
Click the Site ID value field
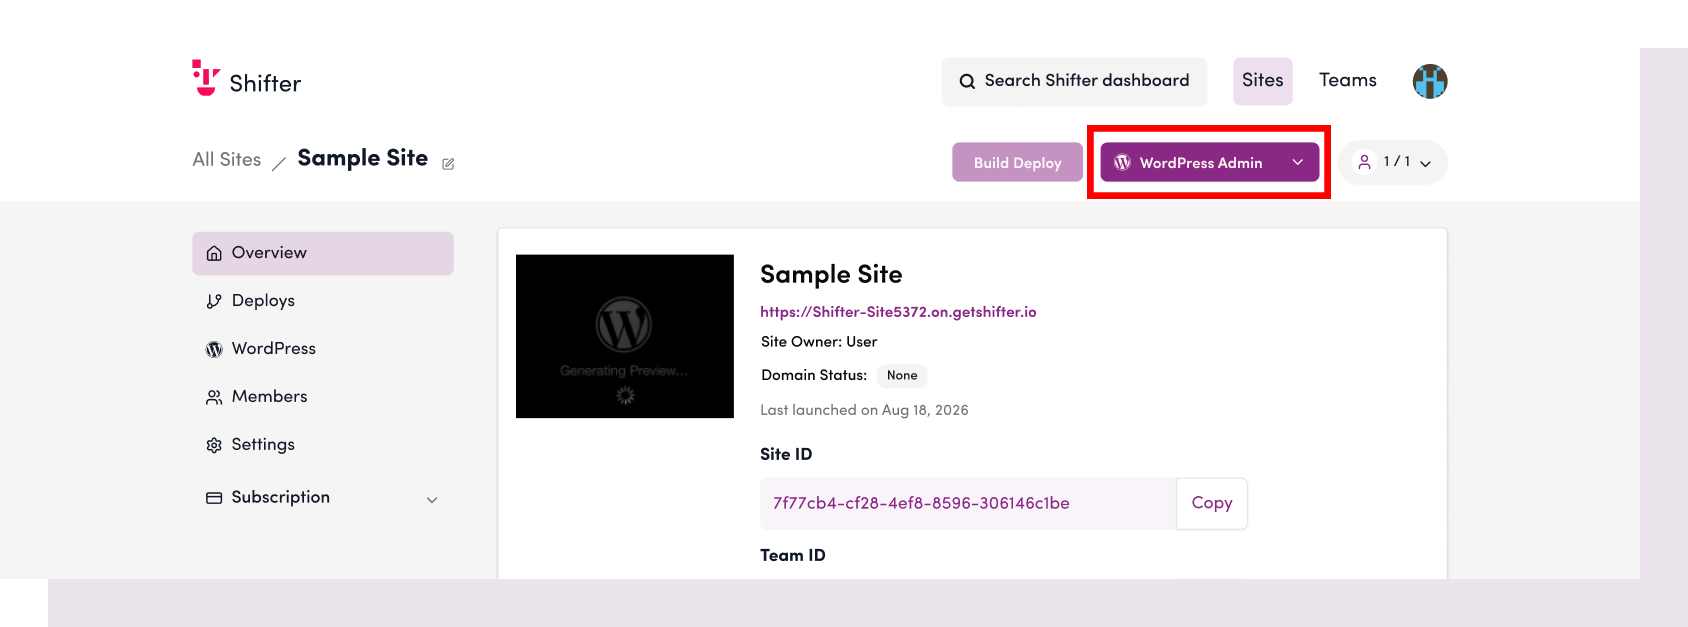tap(968, 503)
